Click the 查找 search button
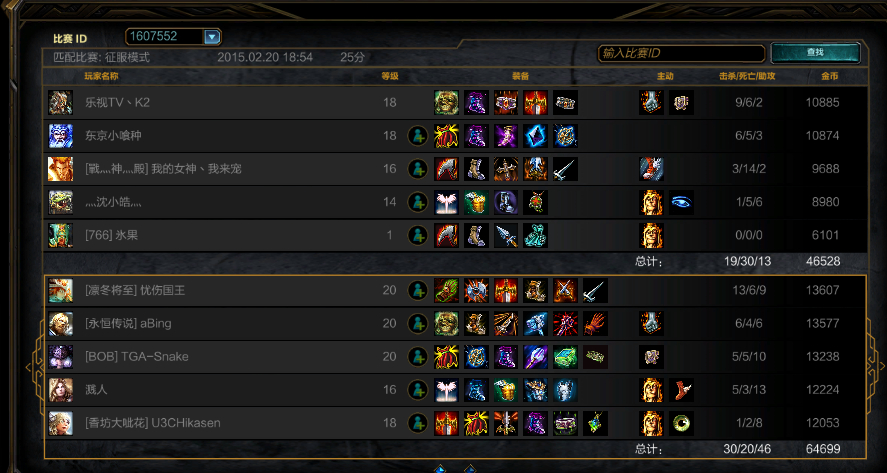Screen dimensions: 887x473 (x=815, y=53)
